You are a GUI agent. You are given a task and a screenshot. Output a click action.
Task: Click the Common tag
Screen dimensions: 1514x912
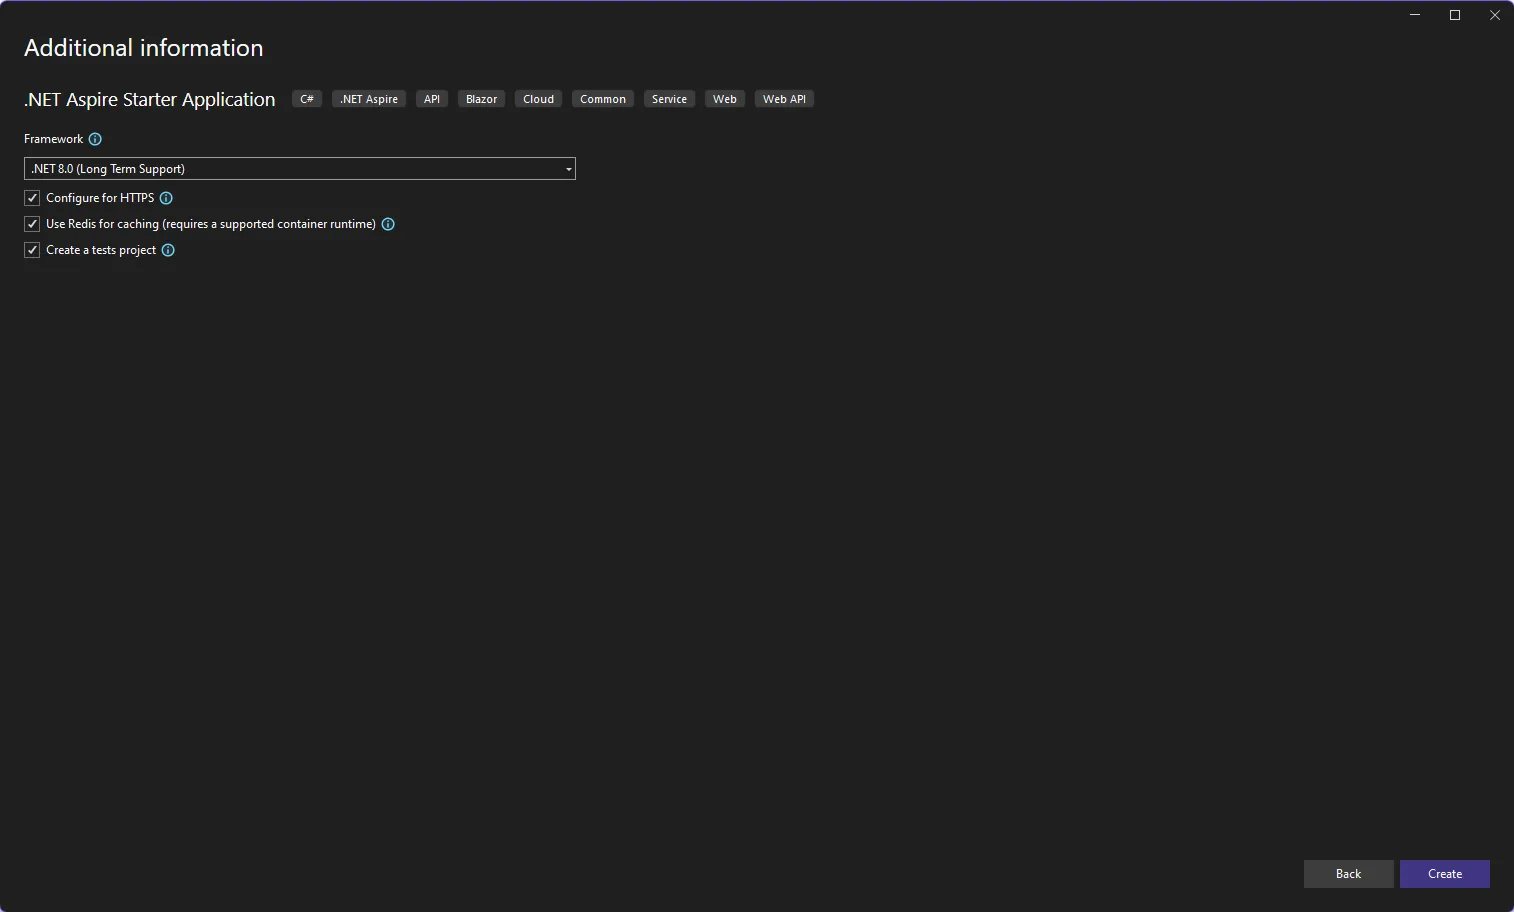coord(603,99)
